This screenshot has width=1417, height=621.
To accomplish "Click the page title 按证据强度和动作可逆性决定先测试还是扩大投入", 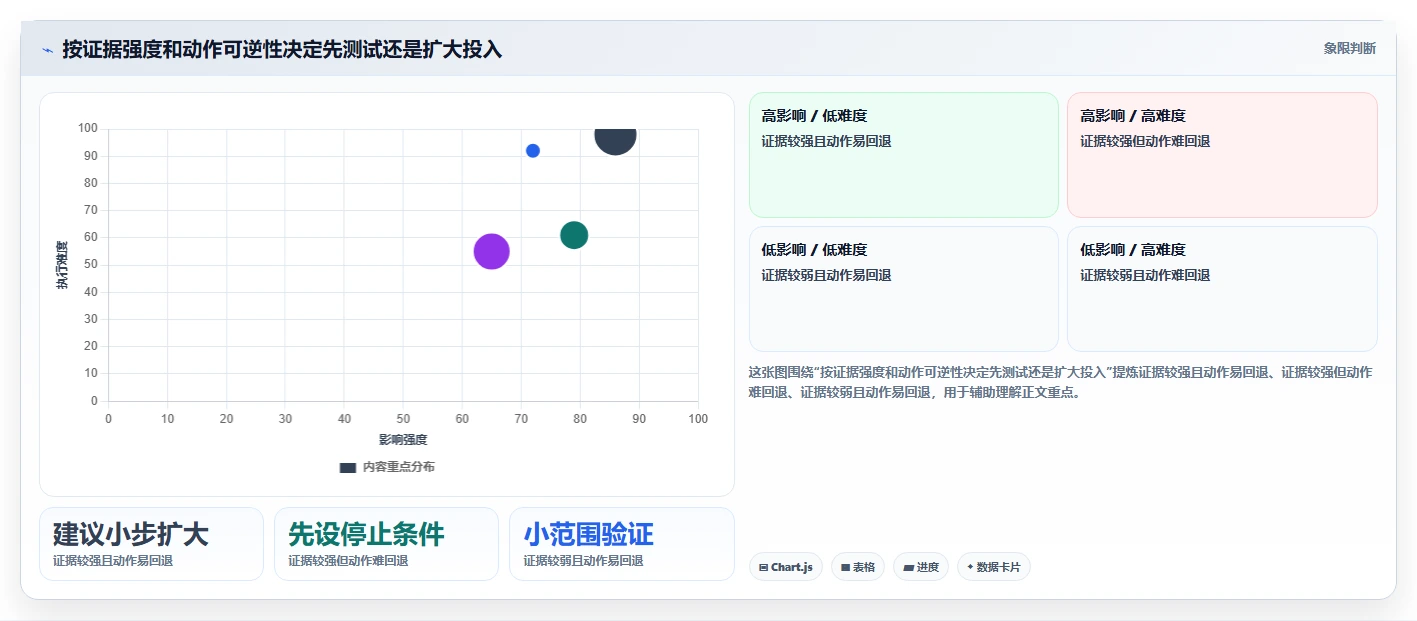I will [282, 49].
